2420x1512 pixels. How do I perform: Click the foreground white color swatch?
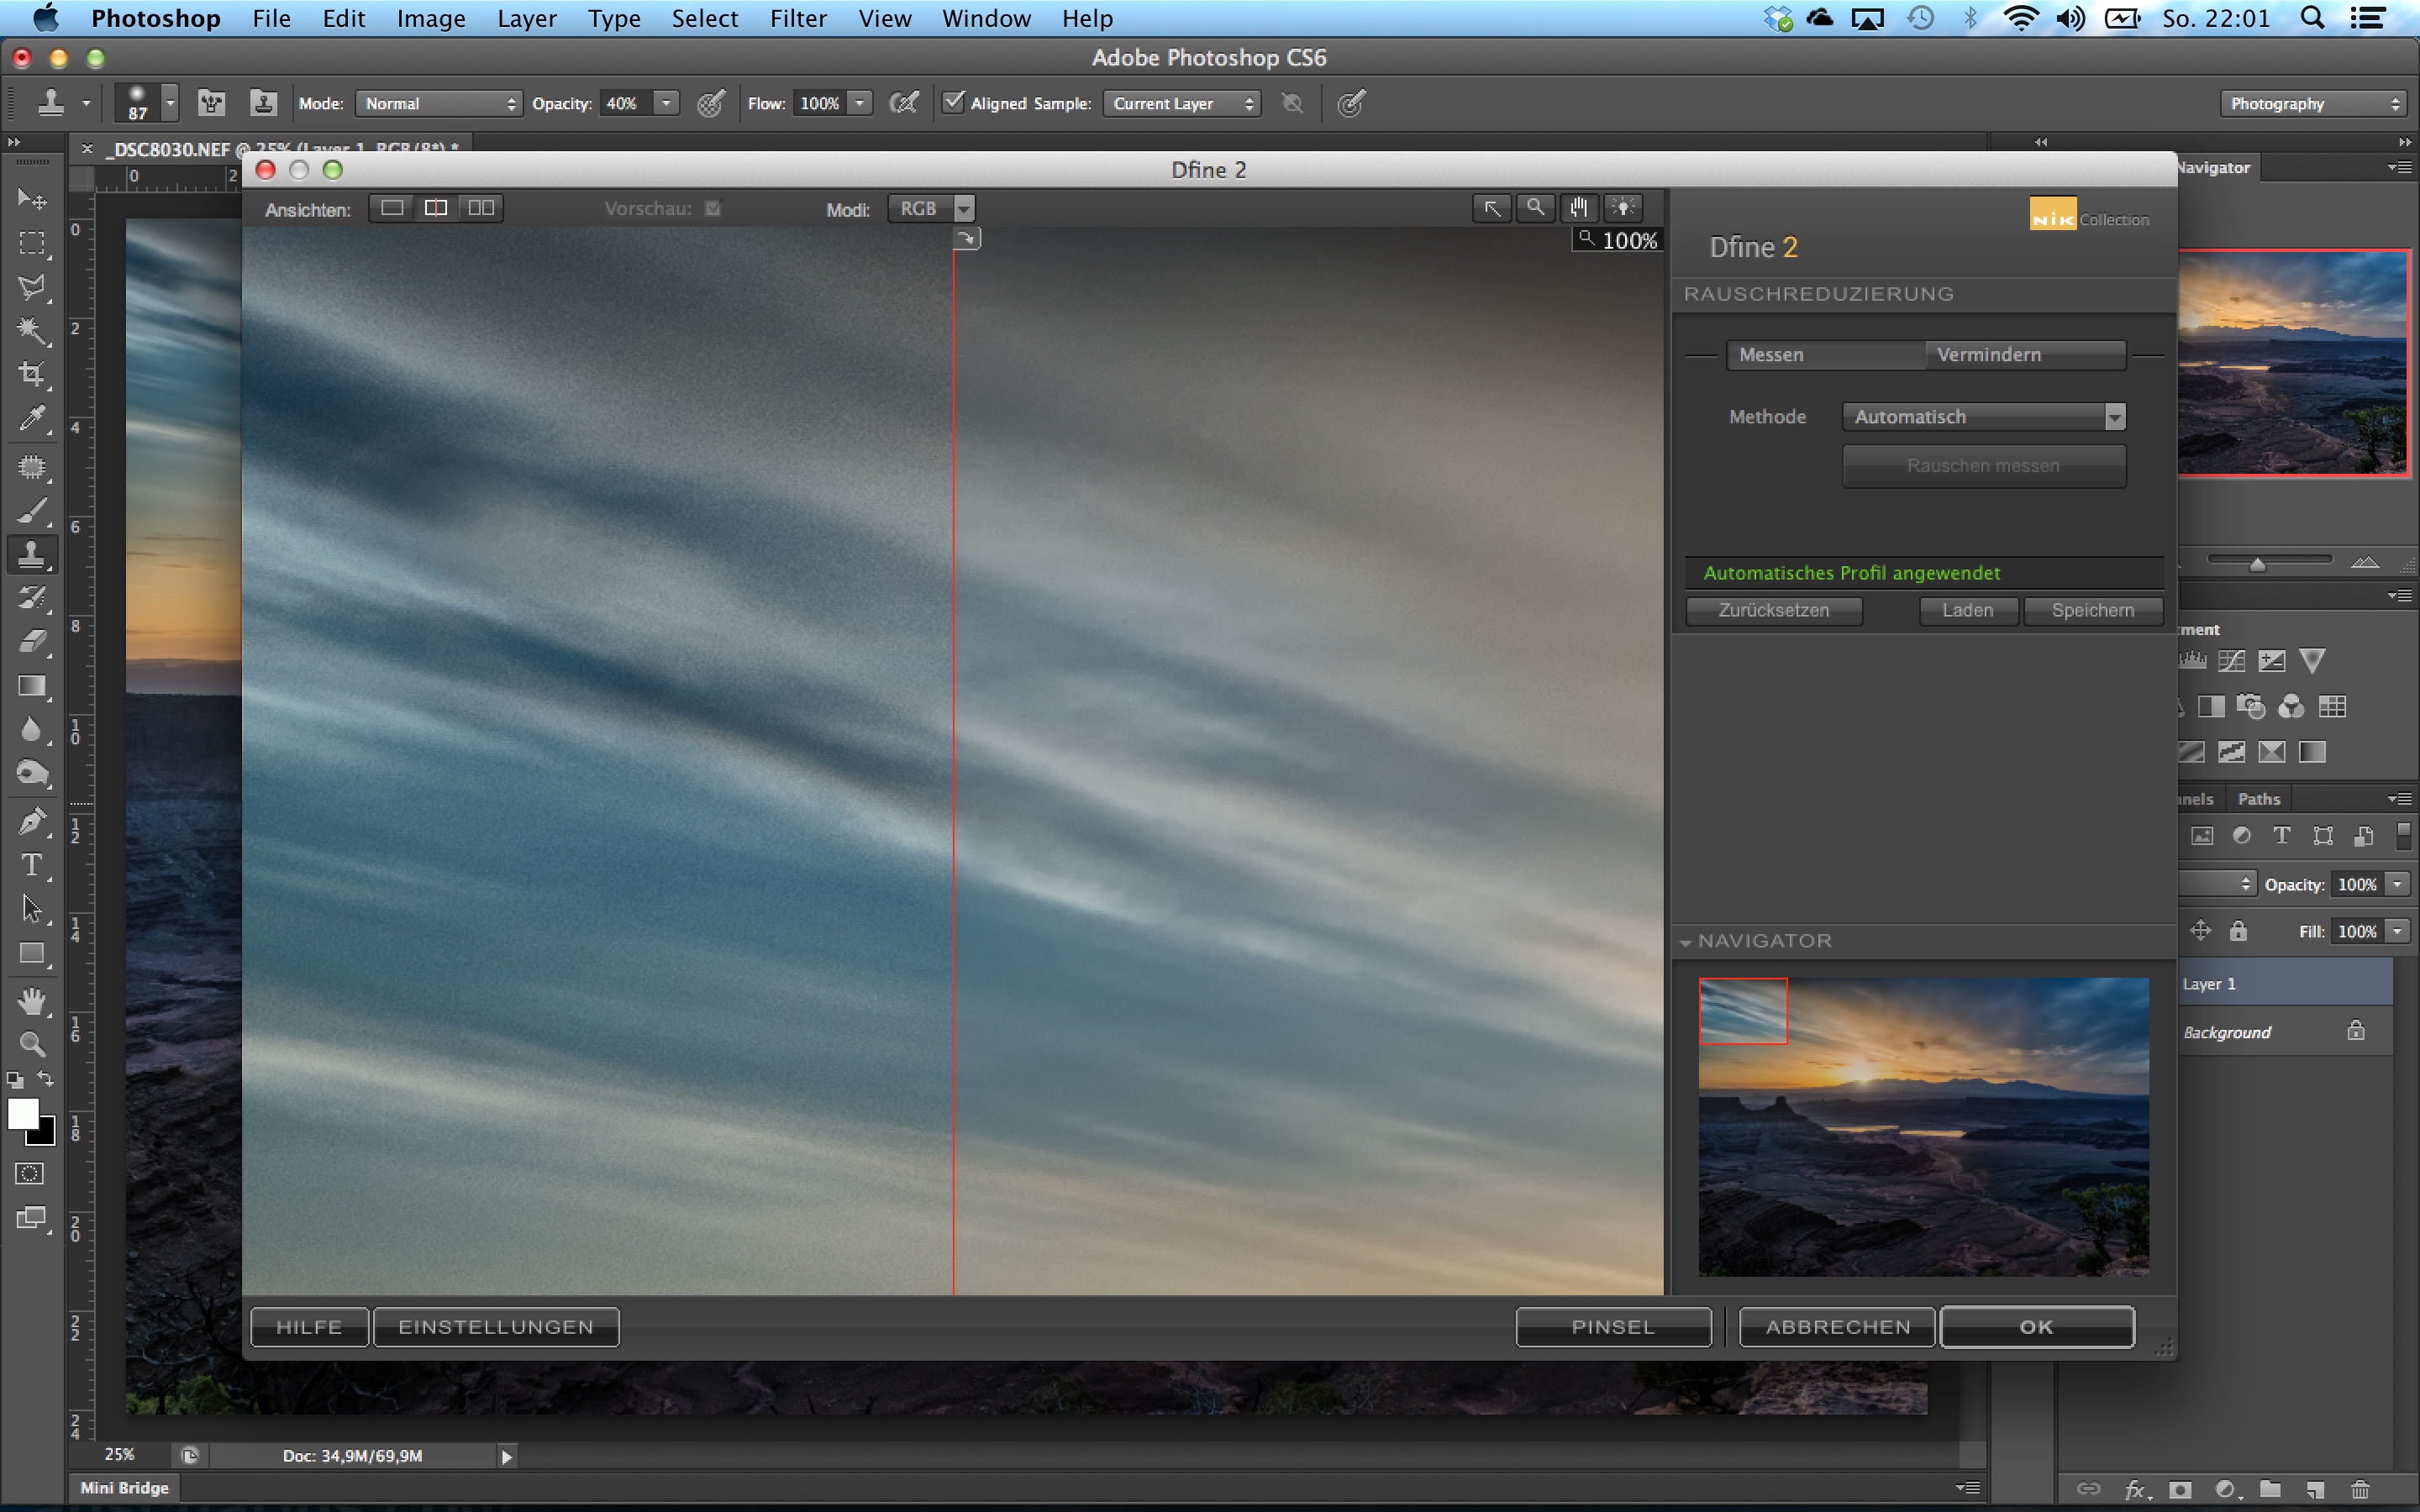22,1113
